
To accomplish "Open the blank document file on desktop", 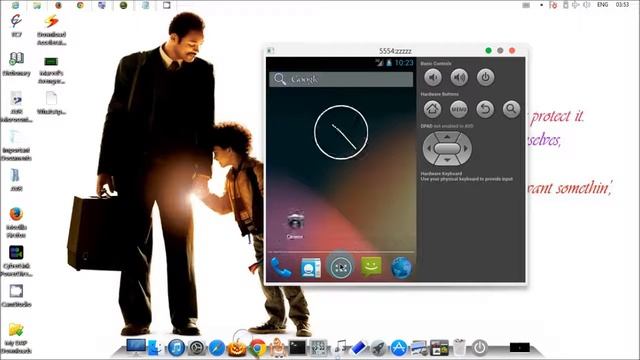I will [51, 102].
